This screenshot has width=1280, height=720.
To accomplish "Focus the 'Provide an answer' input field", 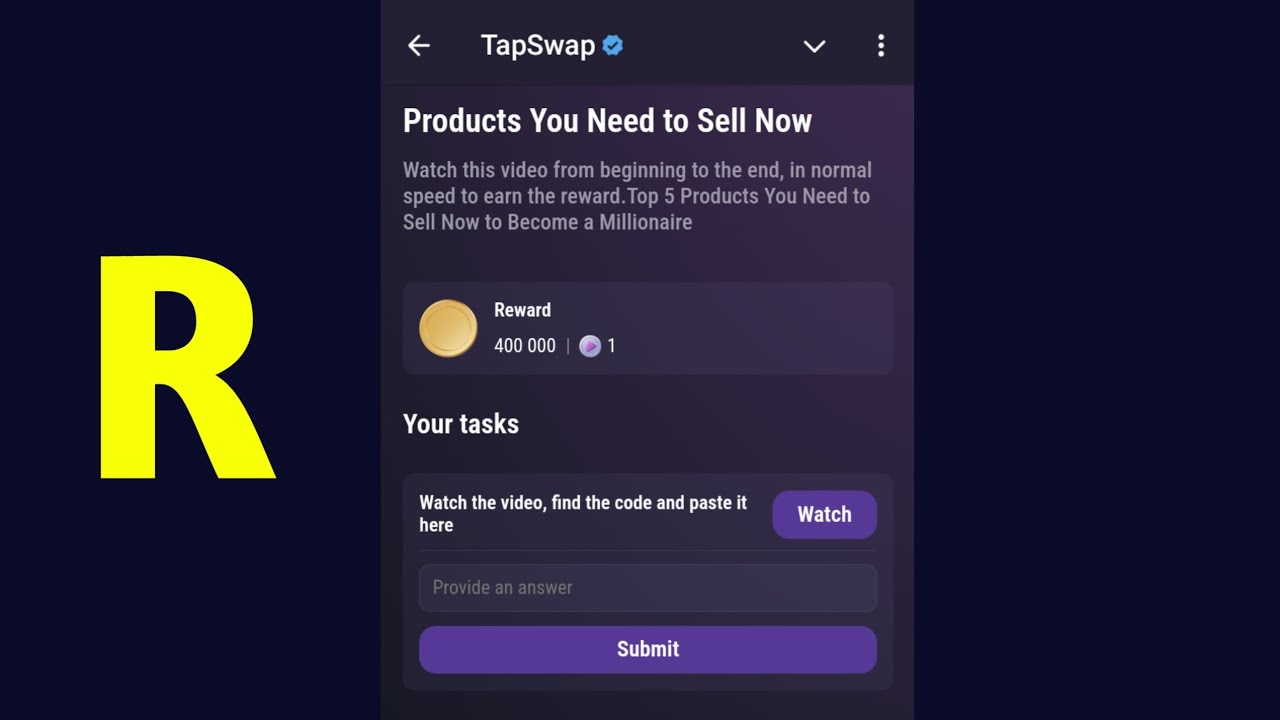I will pyautogui.click(x=647, y=587).
